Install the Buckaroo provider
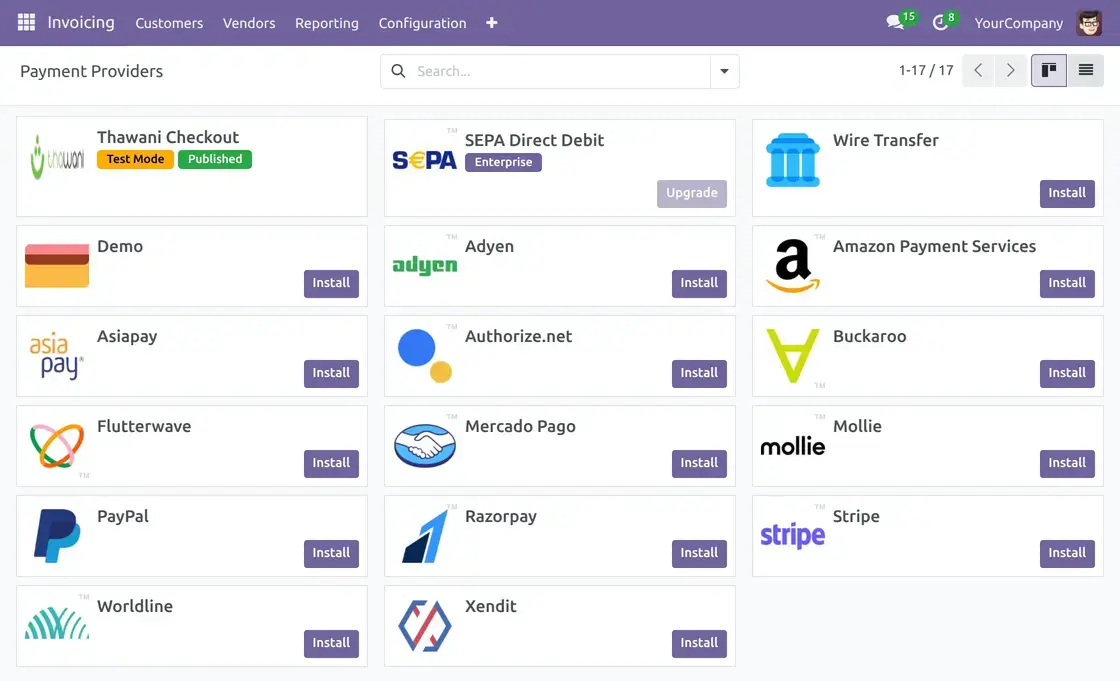Image resolution: width=1120 pixels, height=681 pixels. 1066,373
